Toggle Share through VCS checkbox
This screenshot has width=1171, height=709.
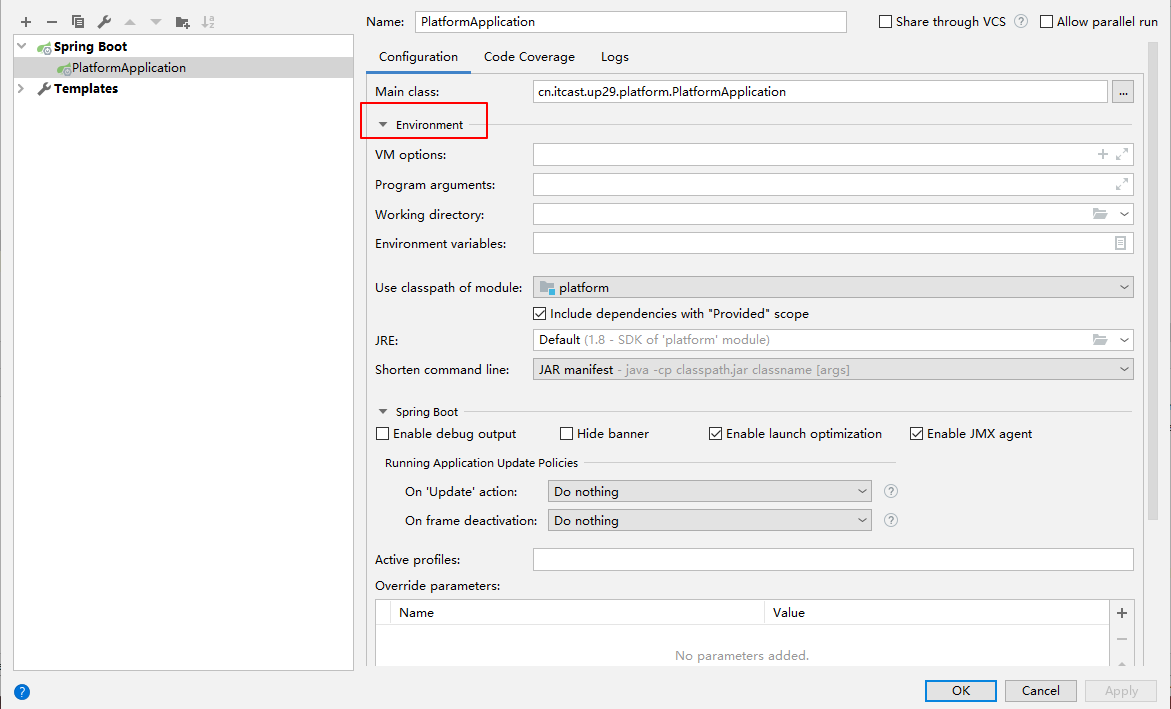click(886, 22)
